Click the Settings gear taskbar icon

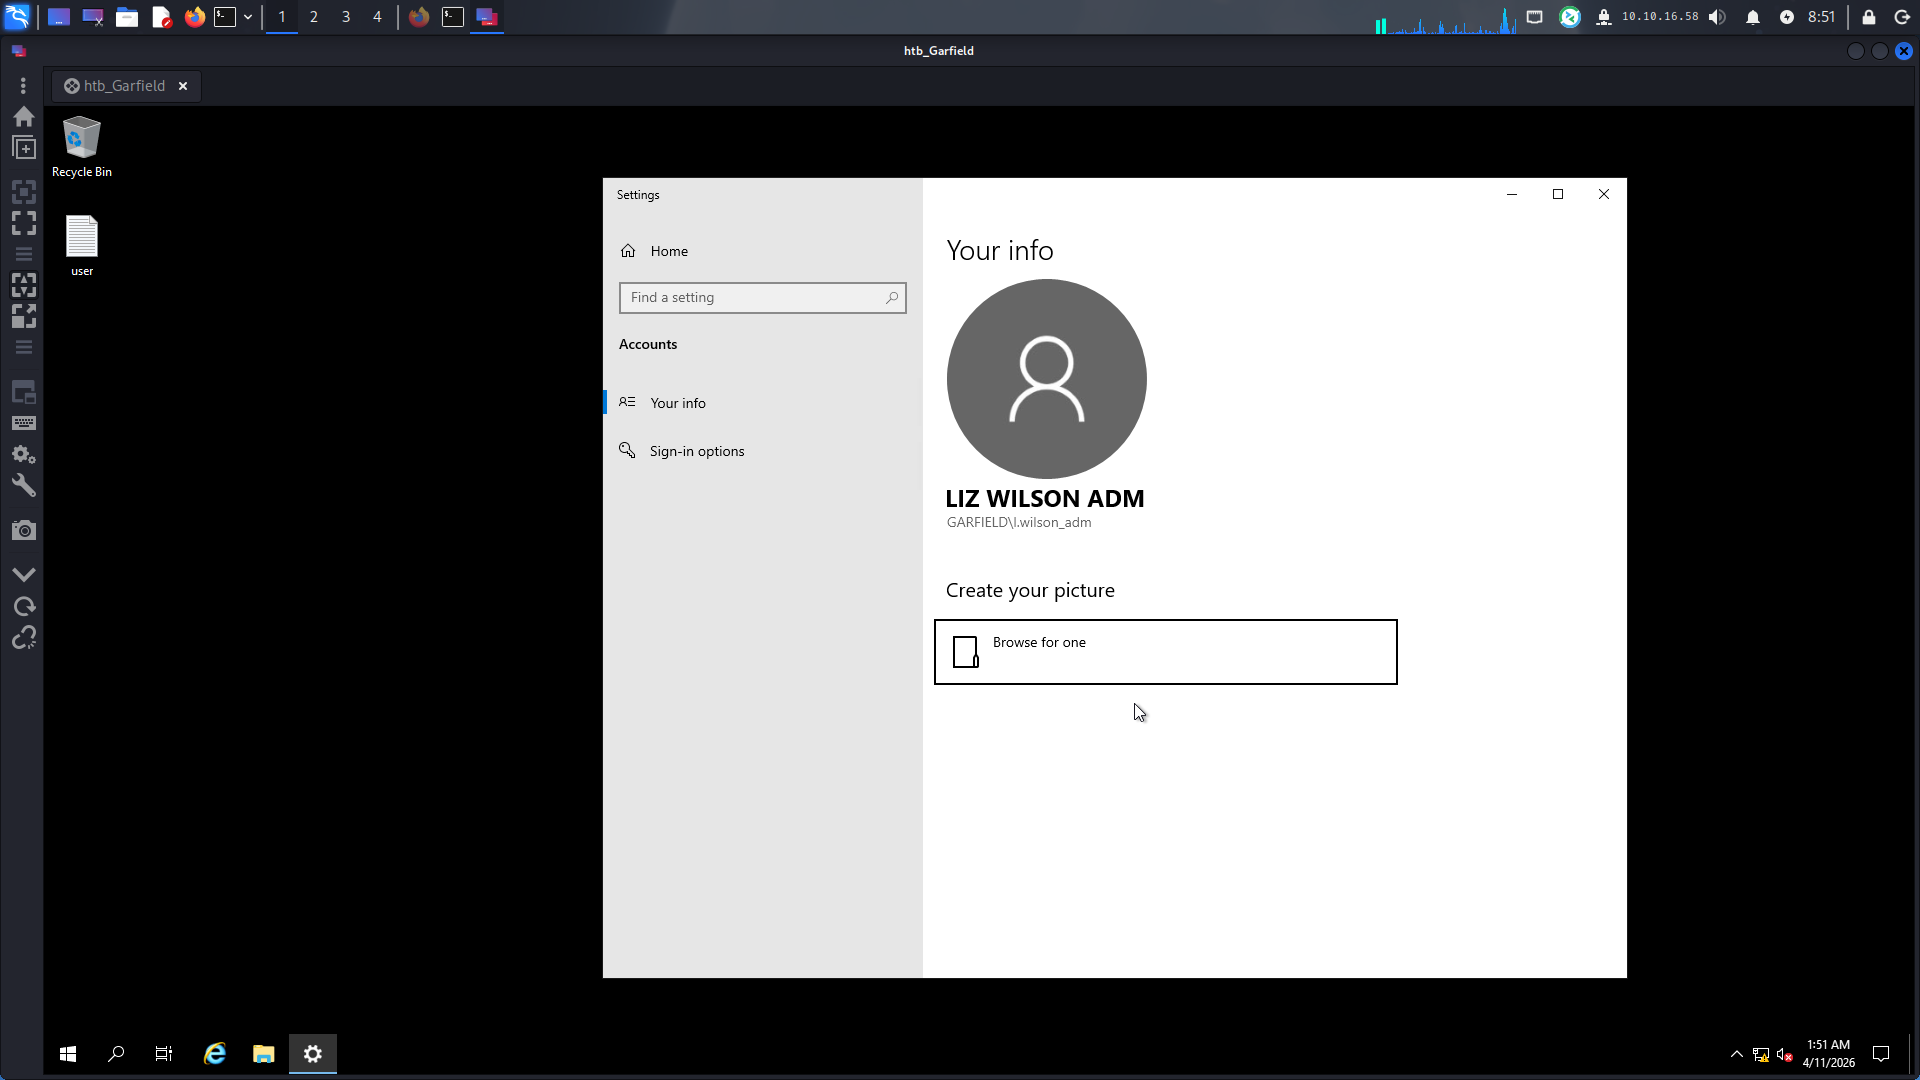click(x=313, y=1053)
